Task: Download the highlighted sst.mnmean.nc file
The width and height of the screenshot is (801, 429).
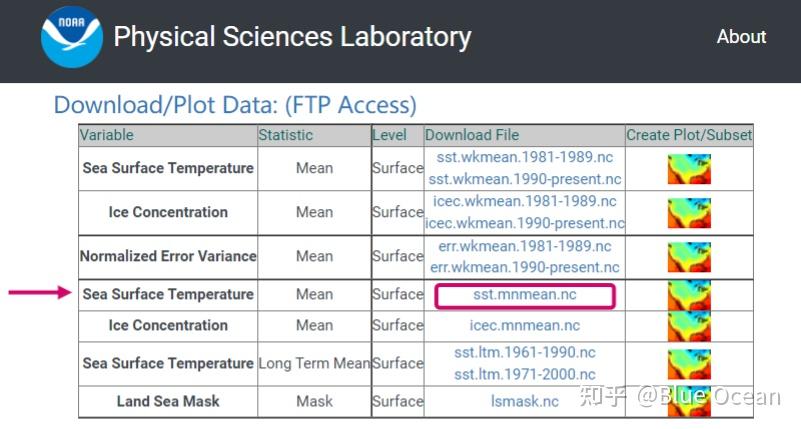Action: coord(525,295)
